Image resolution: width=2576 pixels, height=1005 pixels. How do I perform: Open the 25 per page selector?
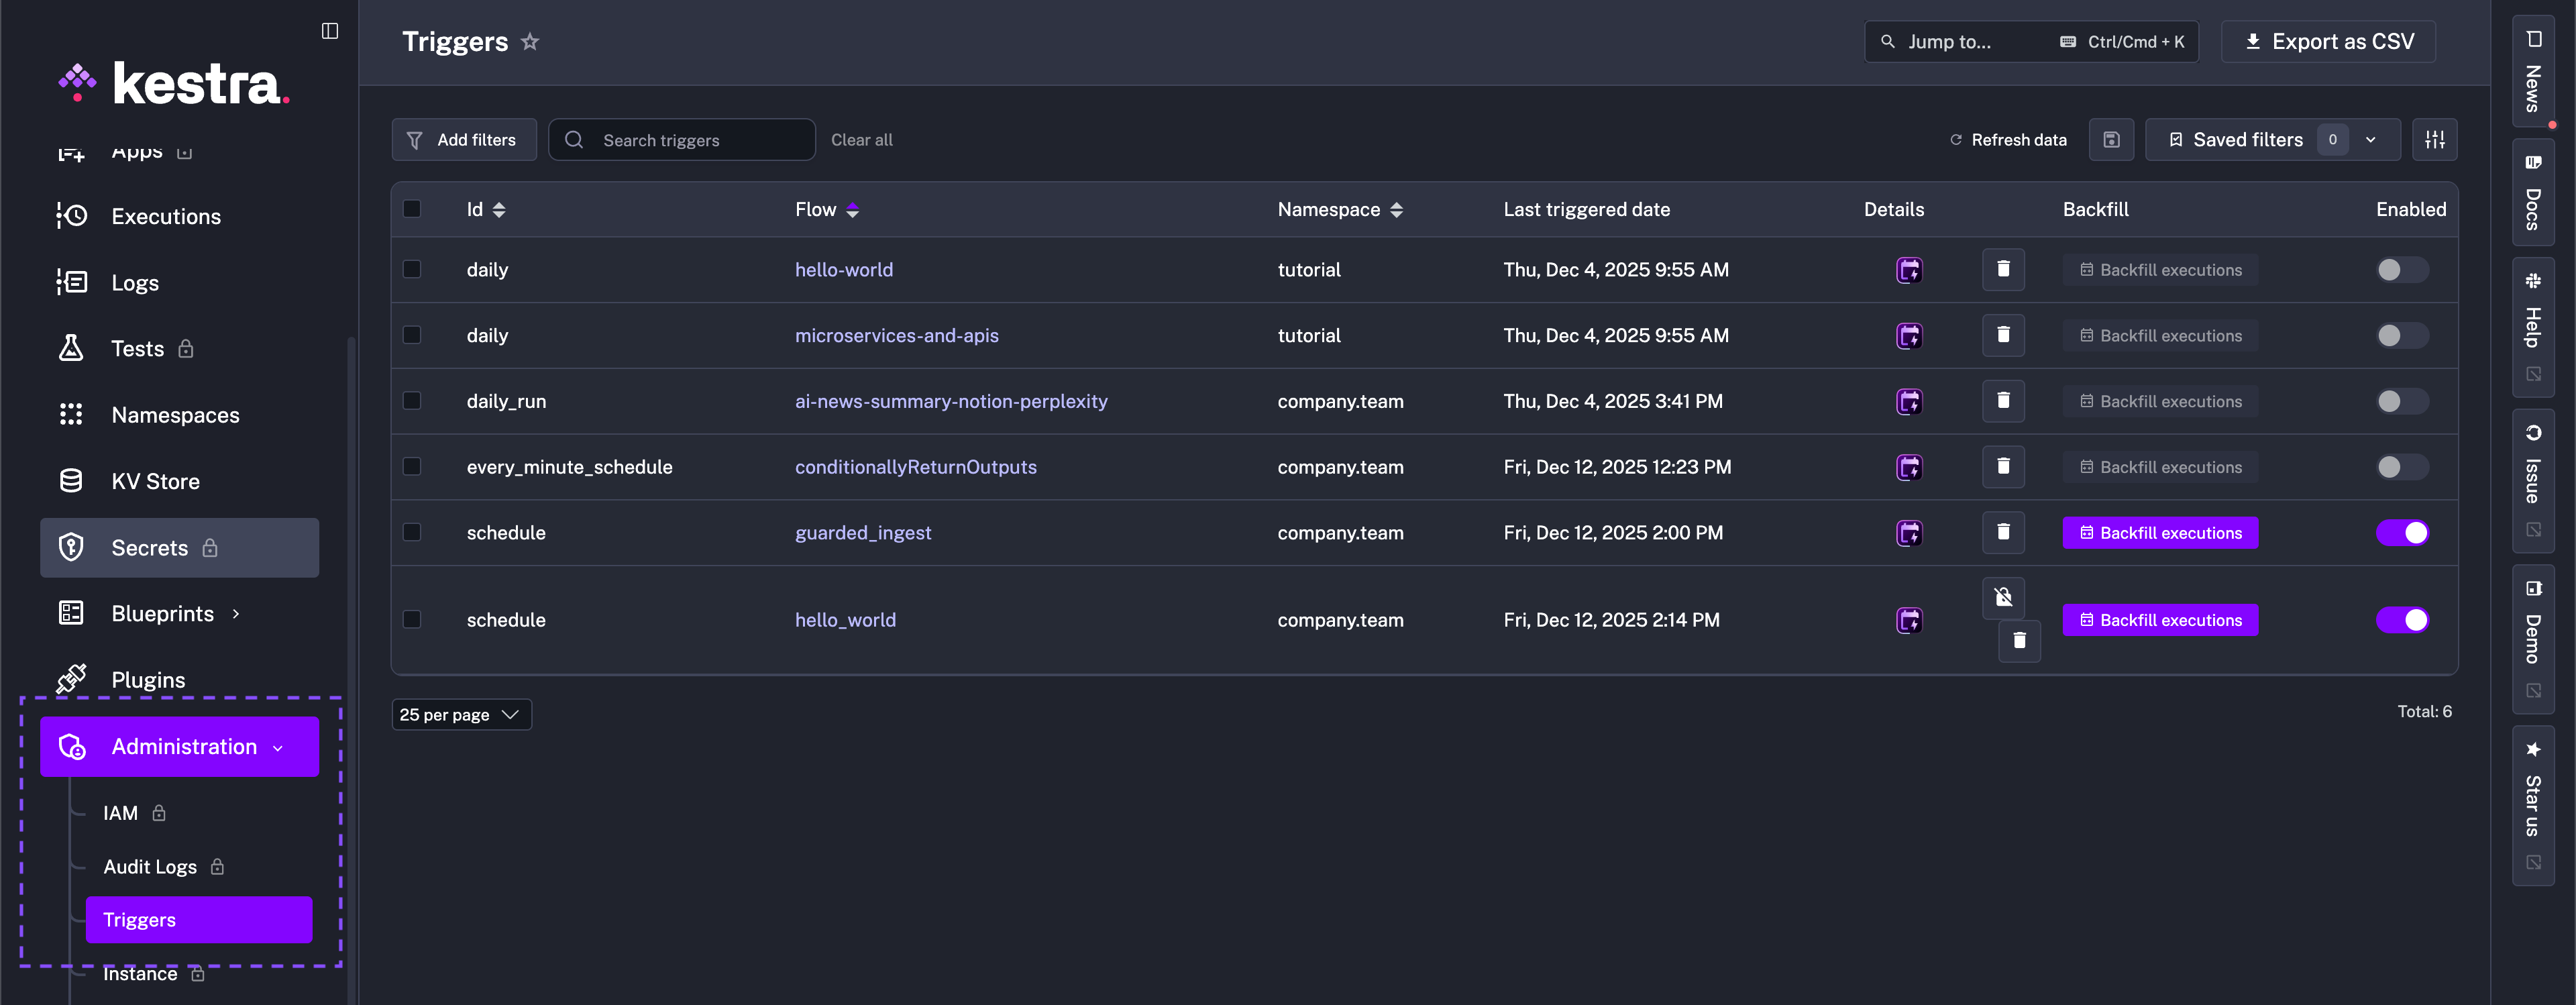[461, 715]
